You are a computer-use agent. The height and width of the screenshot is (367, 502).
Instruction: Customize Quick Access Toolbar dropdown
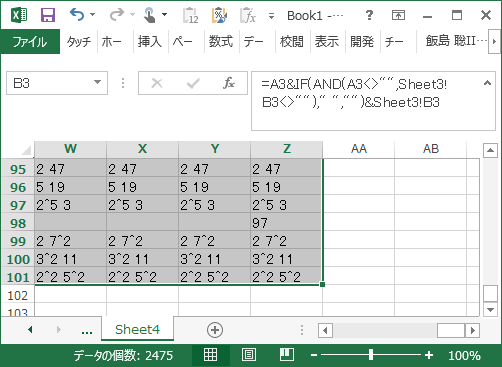[x=271, y=16]
